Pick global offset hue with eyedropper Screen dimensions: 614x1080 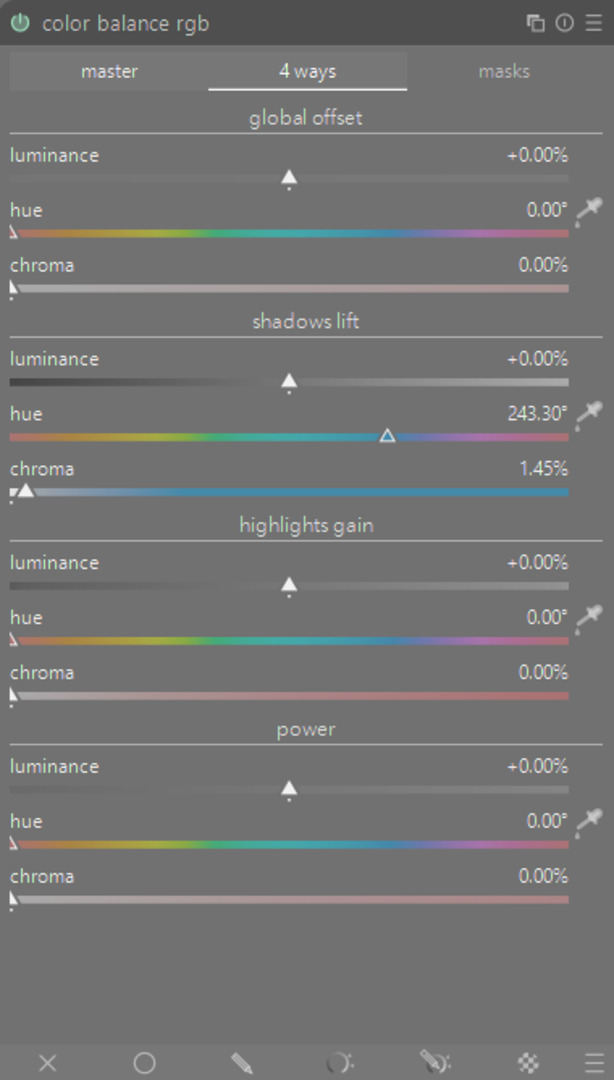point(591,209)
